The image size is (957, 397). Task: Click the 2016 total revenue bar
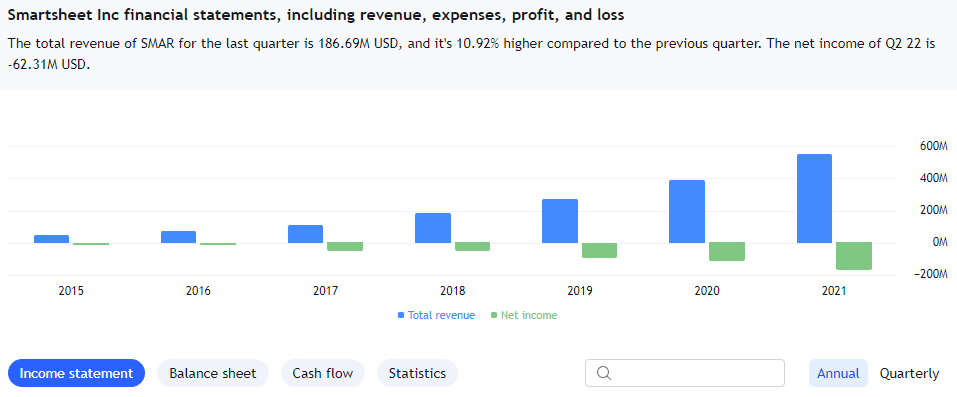[x=178, y=237]
